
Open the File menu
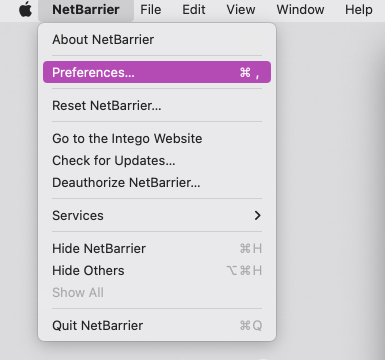tap(151, 10)
